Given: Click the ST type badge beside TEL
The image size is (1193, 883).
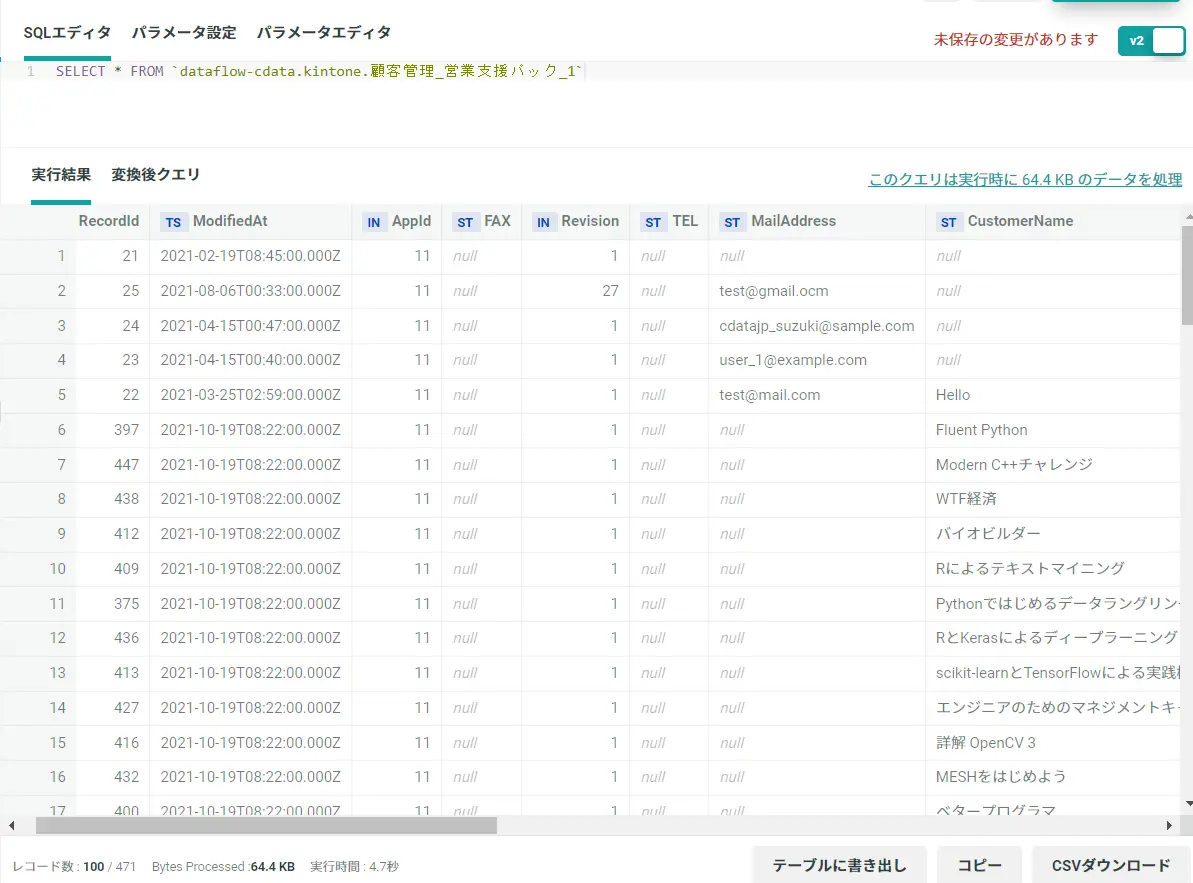Looking at the screenshot, I should [653, 222].
